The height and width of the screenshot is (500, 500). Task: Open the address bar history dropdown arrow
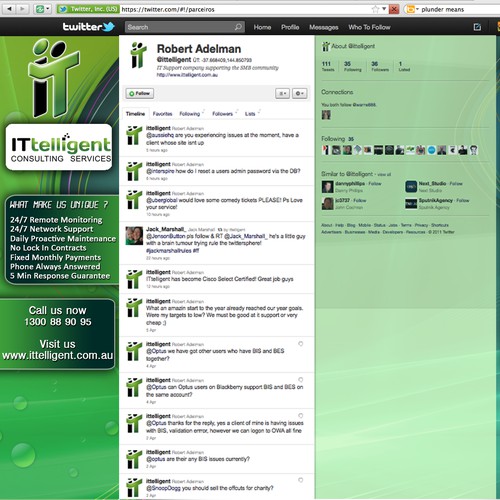384,9
